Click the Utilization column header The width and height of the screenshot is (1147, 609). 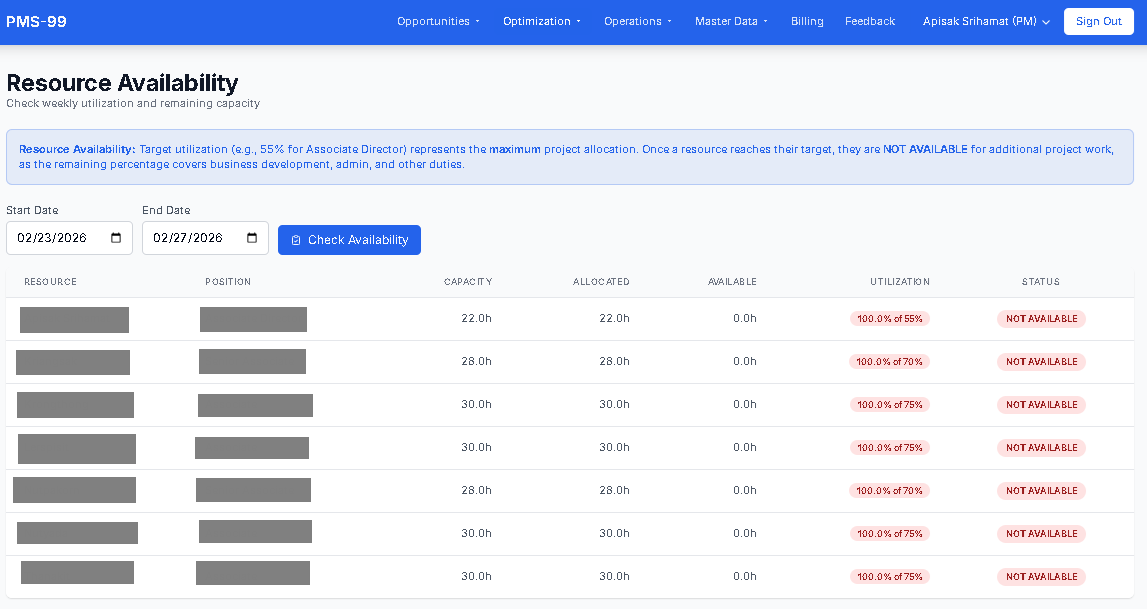(x=899, y=282)
